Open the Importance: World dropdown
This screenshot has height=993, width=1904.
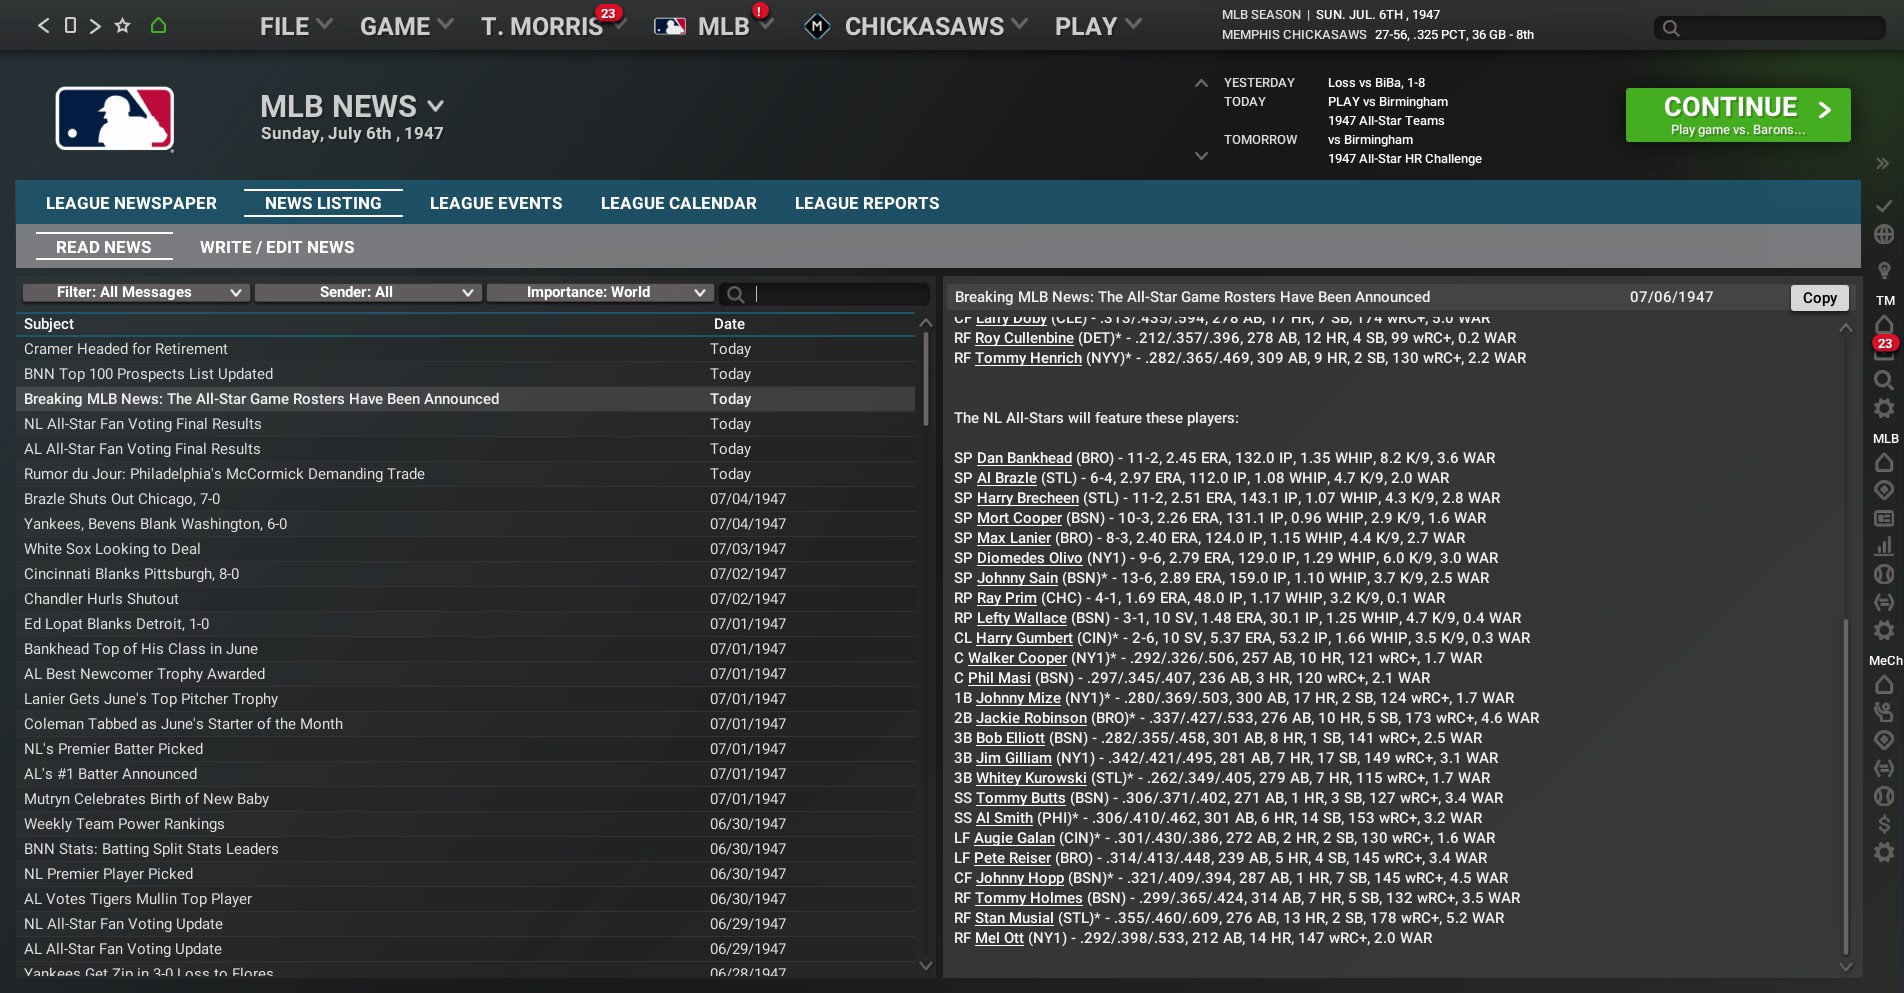coord(598,292)
